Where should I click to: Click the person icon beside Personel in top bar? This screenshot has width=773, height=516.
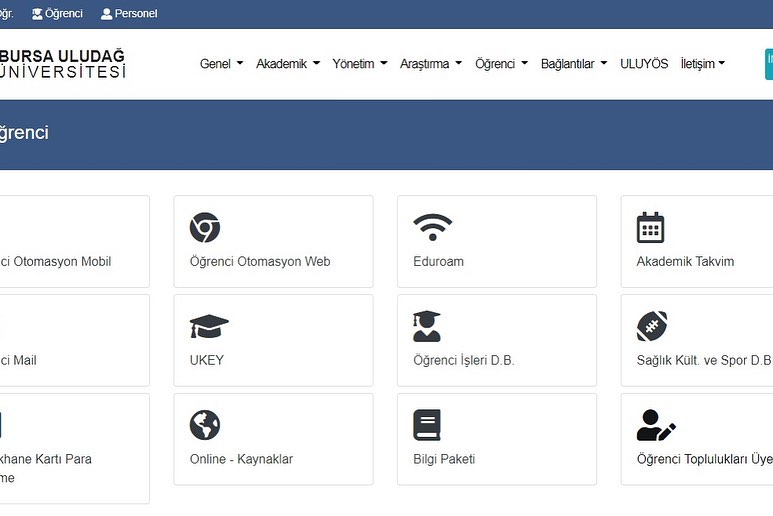click(106, 14)
